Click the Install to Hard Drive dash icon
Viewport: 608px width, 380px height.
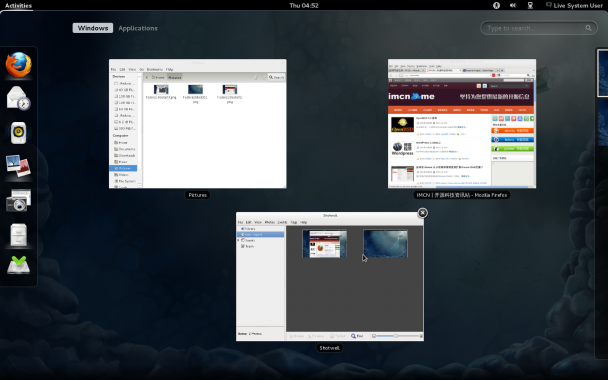point(19,265)
